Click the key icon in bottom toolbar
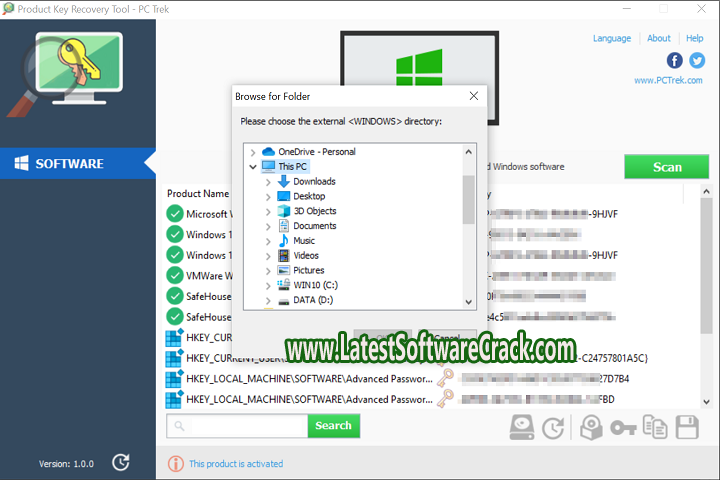 pos(622,427)
